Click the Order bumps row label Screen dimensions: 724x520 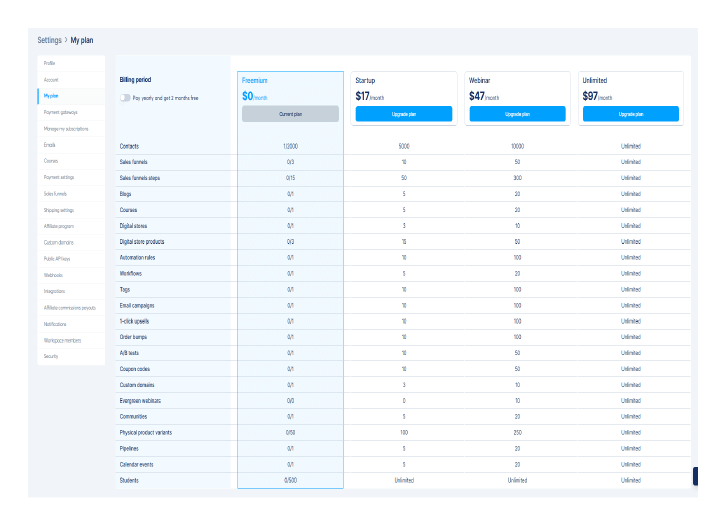point(133,337)
